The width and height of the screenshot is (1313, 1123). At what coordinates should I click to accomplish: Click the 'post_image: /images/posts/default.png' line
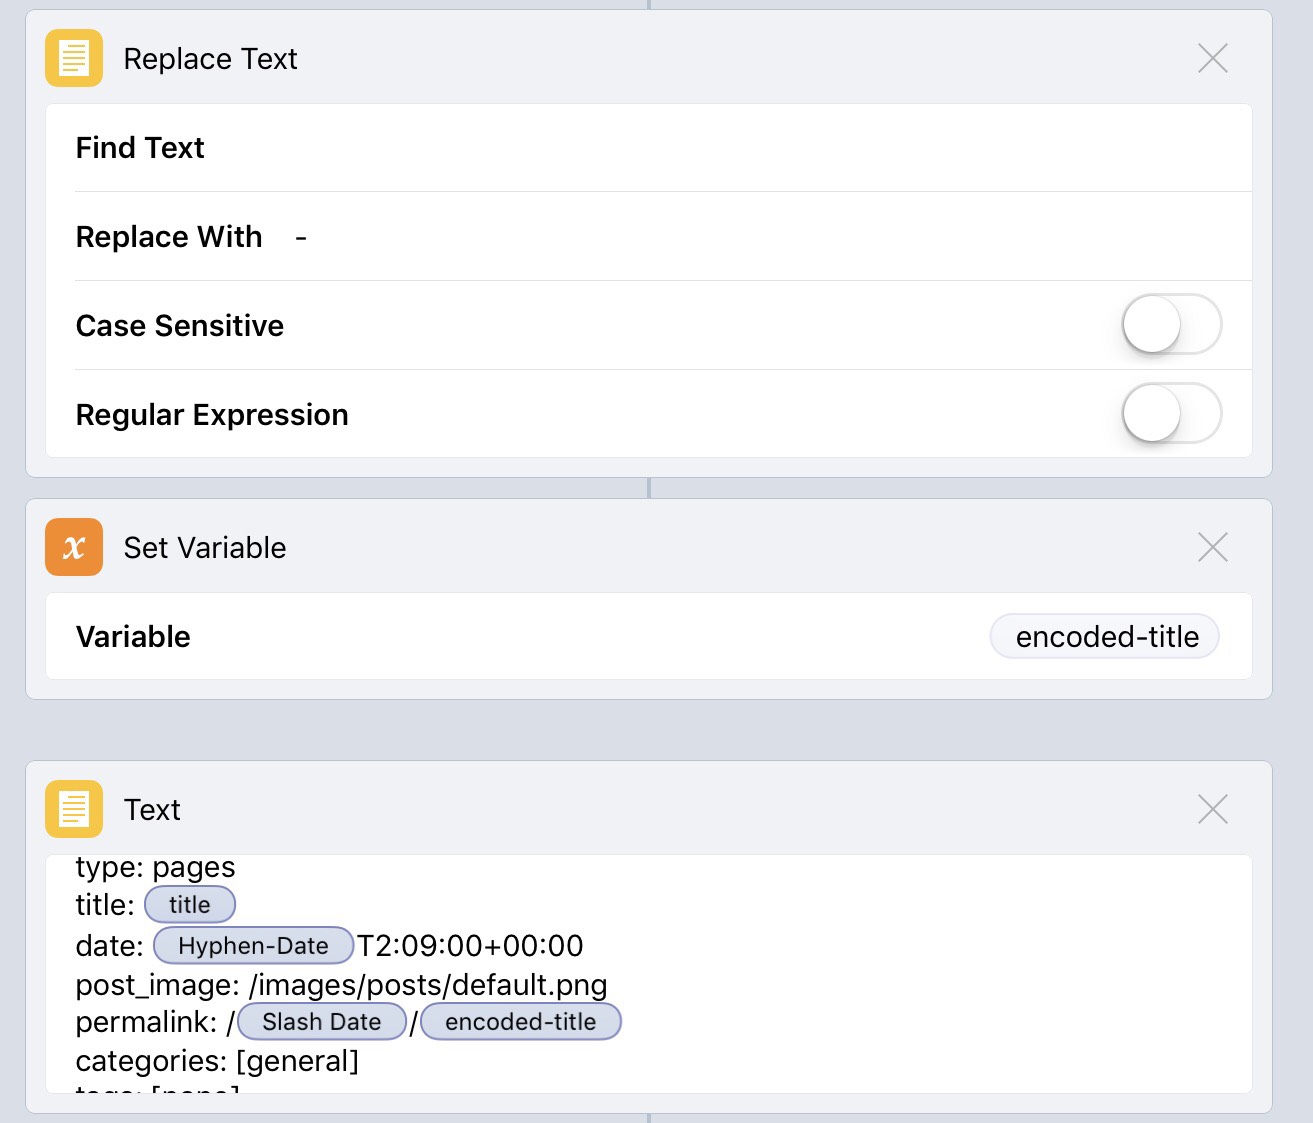(342, 986)
